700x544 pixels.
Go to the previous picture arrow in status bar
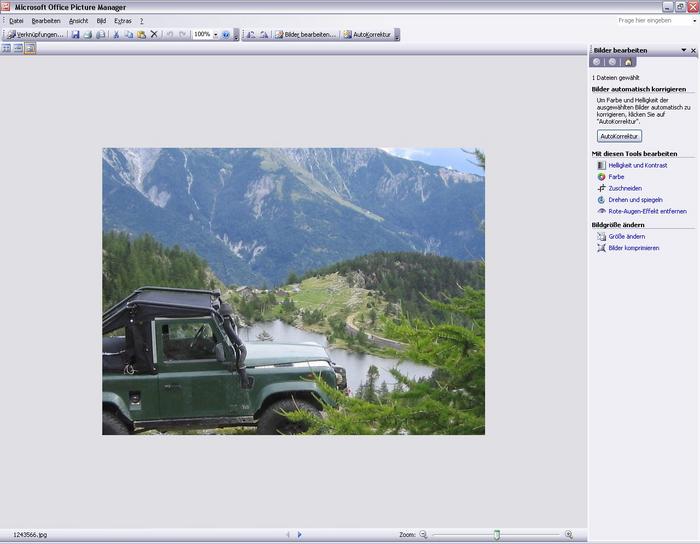coord(288,534)
